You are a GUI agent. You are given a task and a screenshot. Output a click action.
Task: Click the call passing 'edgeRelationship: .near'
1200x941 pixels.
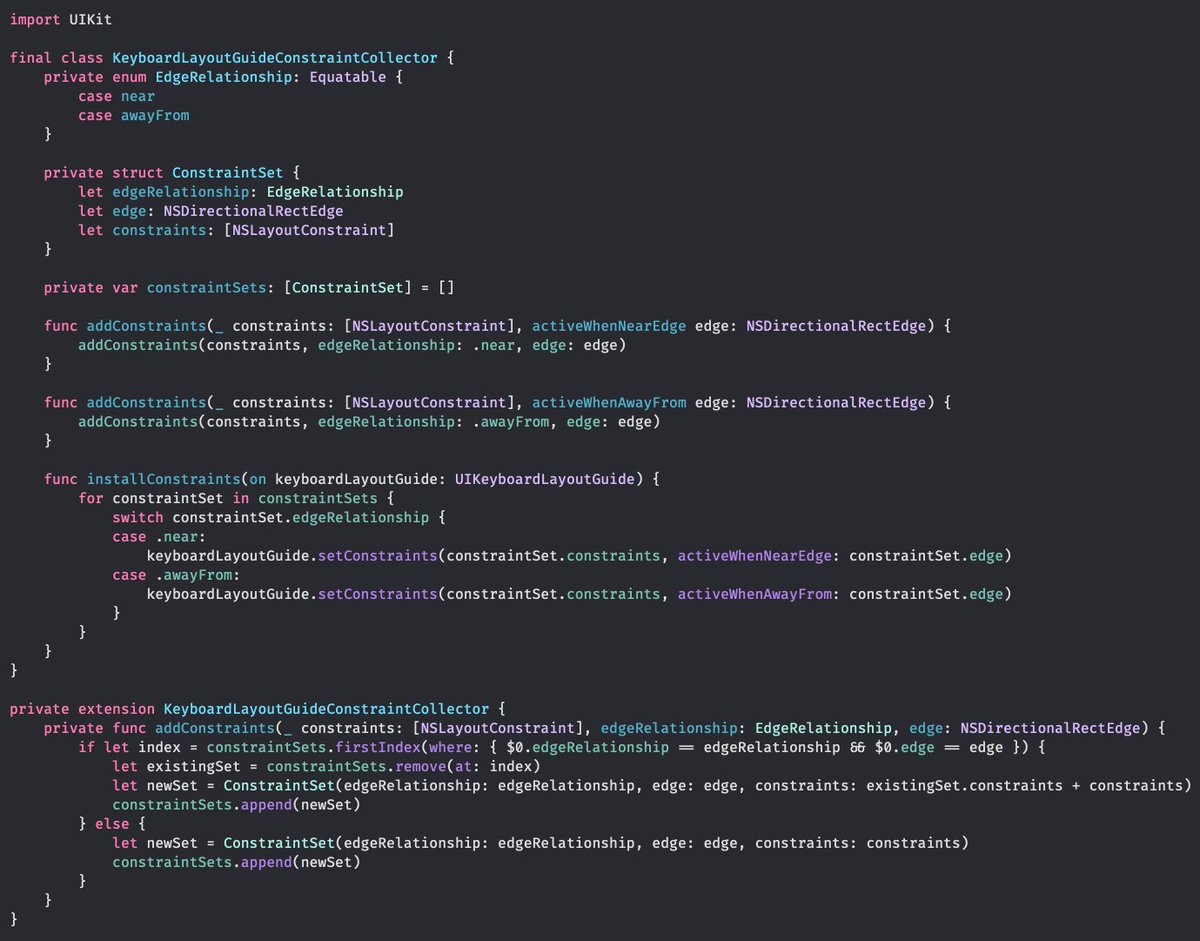tap(352, 345)
